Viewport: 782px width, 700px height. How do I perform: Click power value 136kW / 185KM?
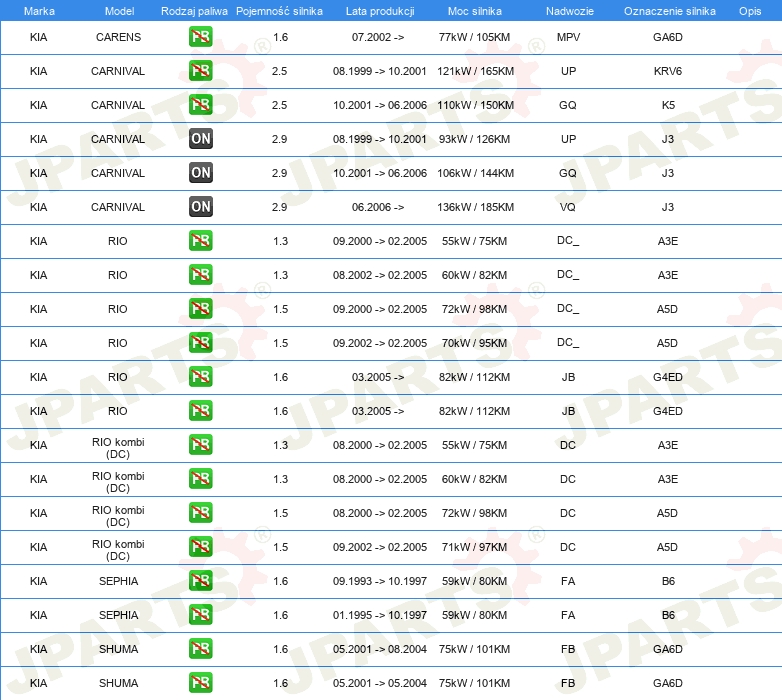click(475, 206)
